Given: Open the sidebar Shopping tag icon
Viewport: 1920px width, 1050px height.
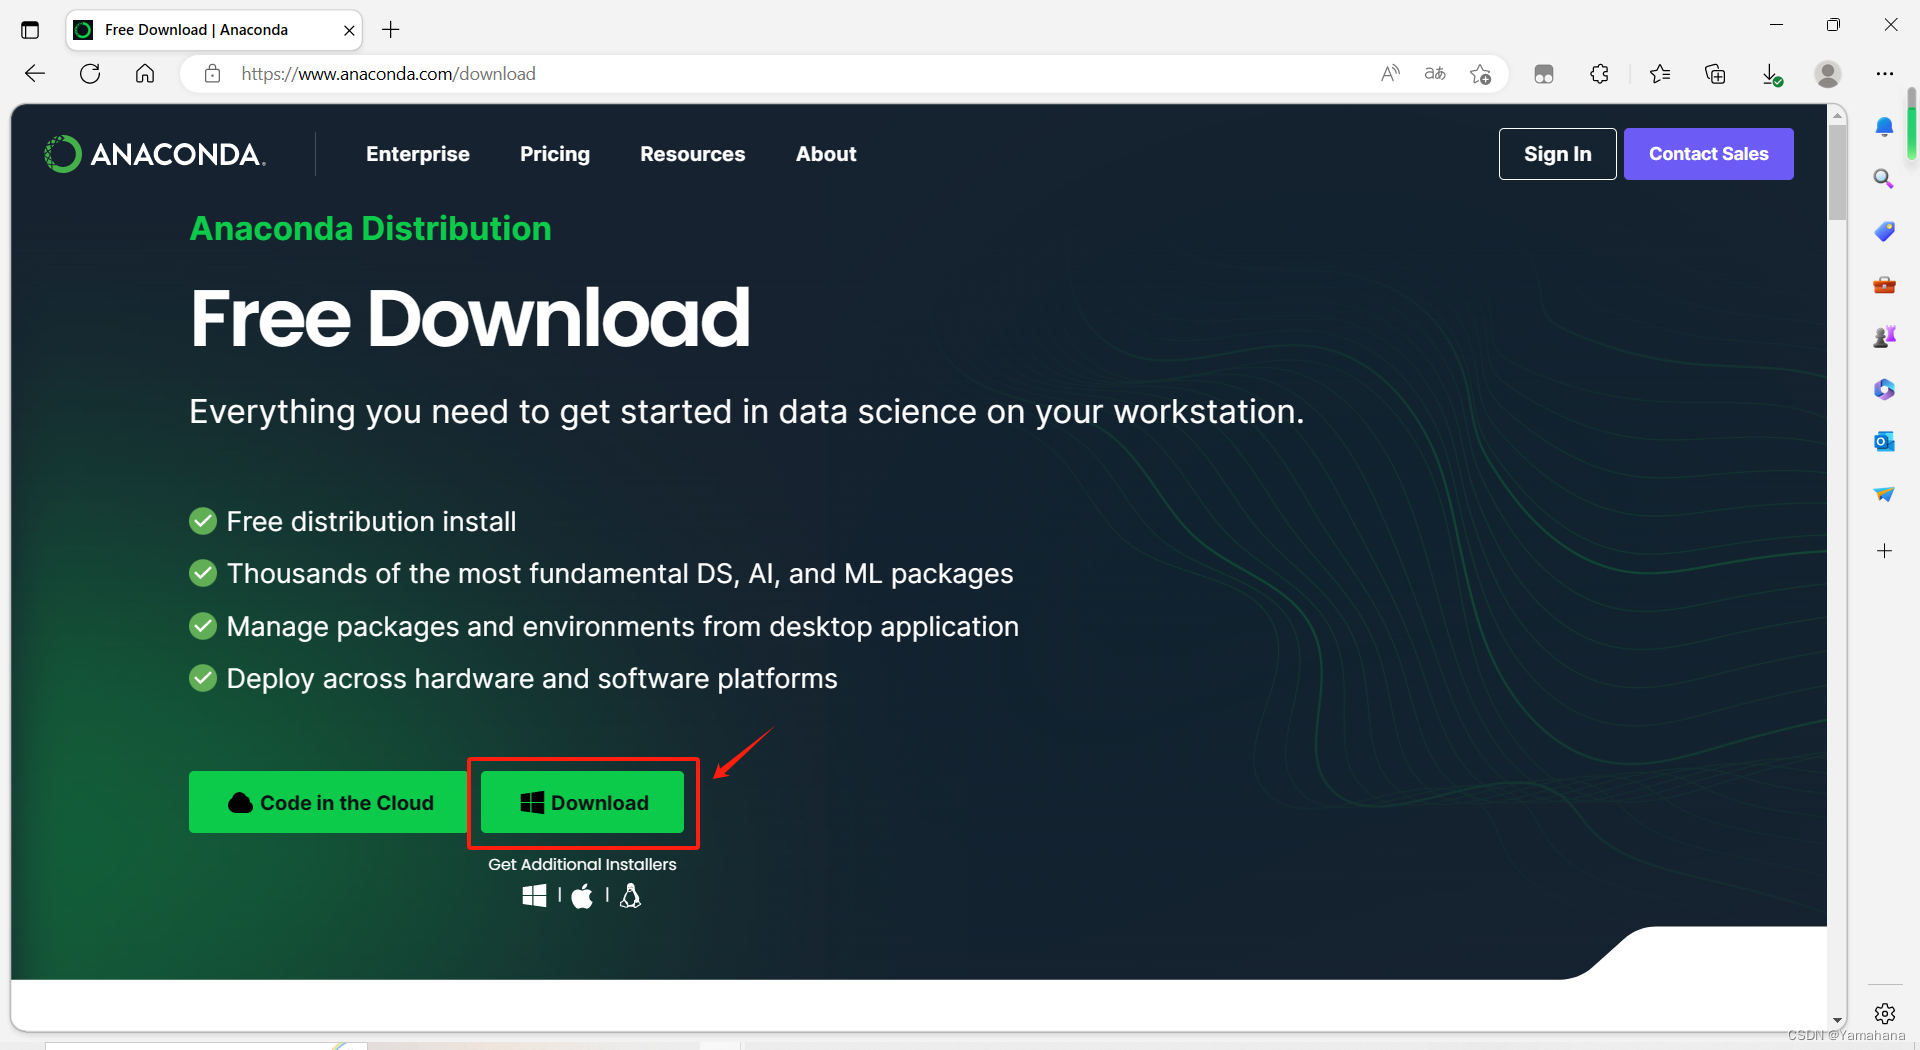Looking at the screenshot, I should pos(1884,231).
